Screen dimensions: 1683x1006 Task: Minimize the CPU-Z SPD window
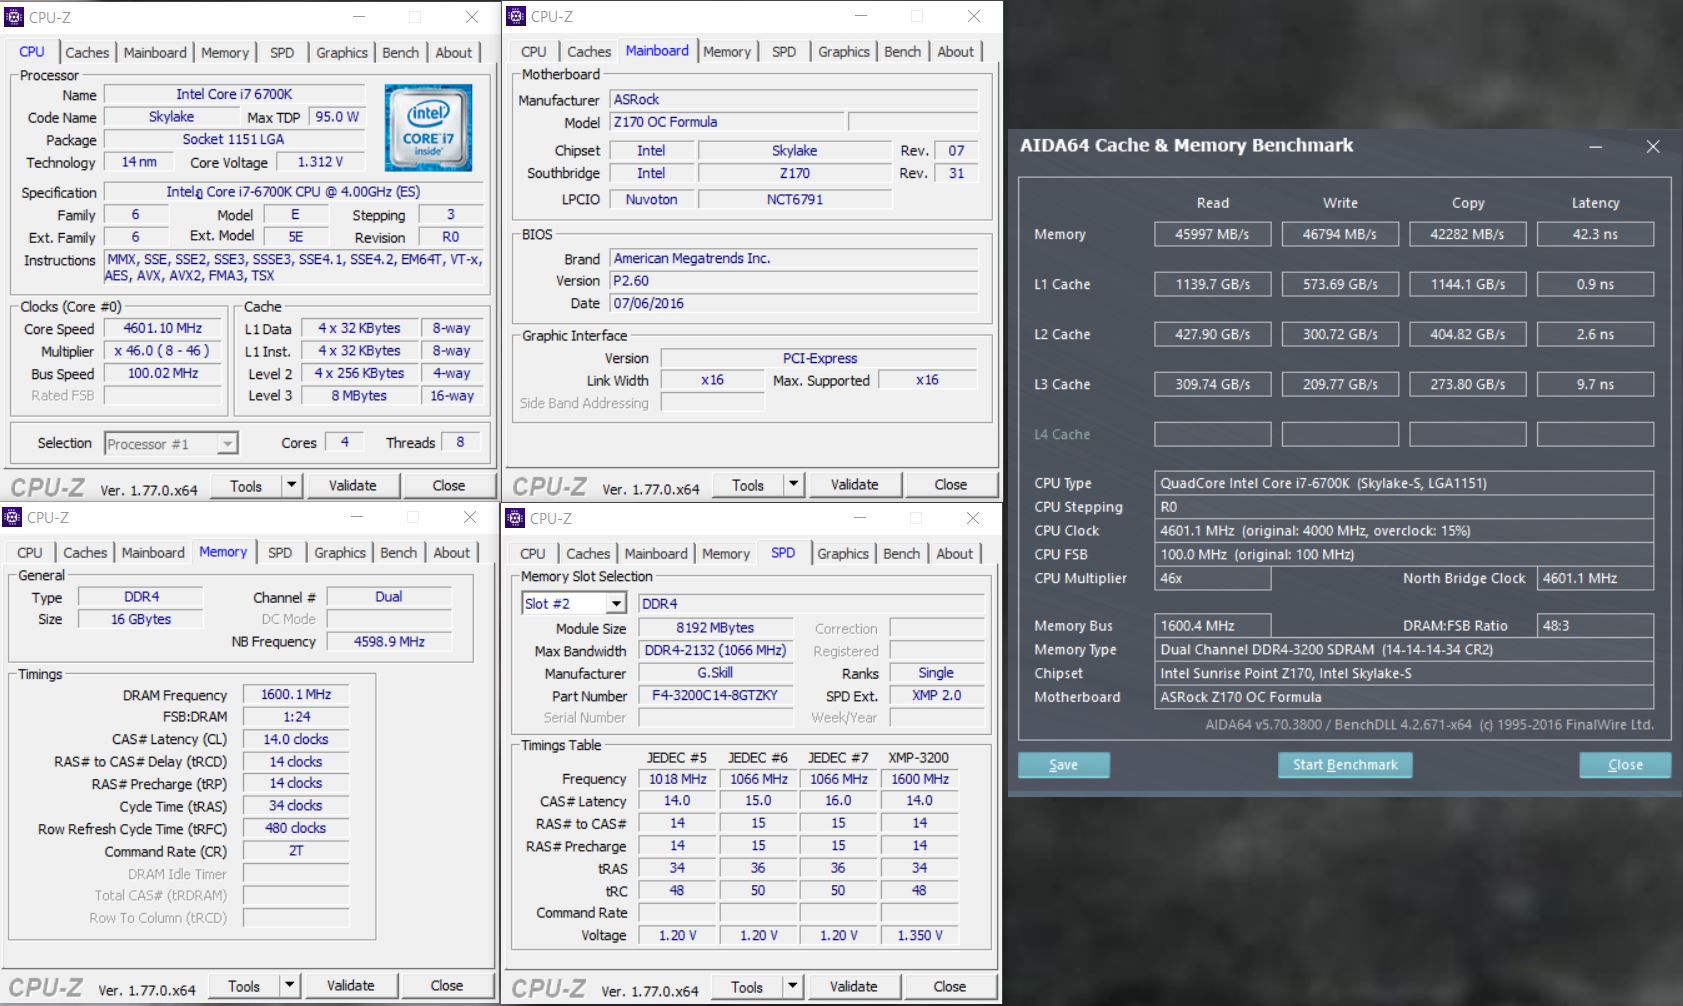(x=859, y=518)
